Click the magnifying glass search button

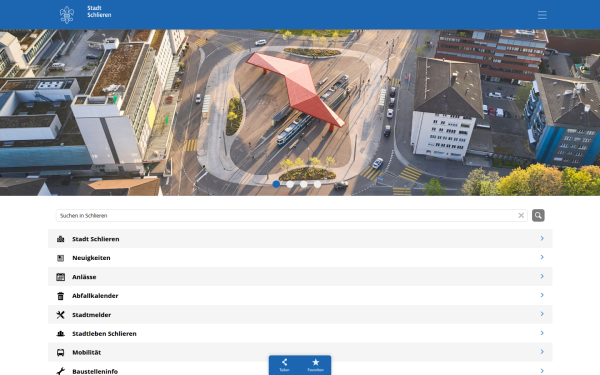tap(538, 215)
